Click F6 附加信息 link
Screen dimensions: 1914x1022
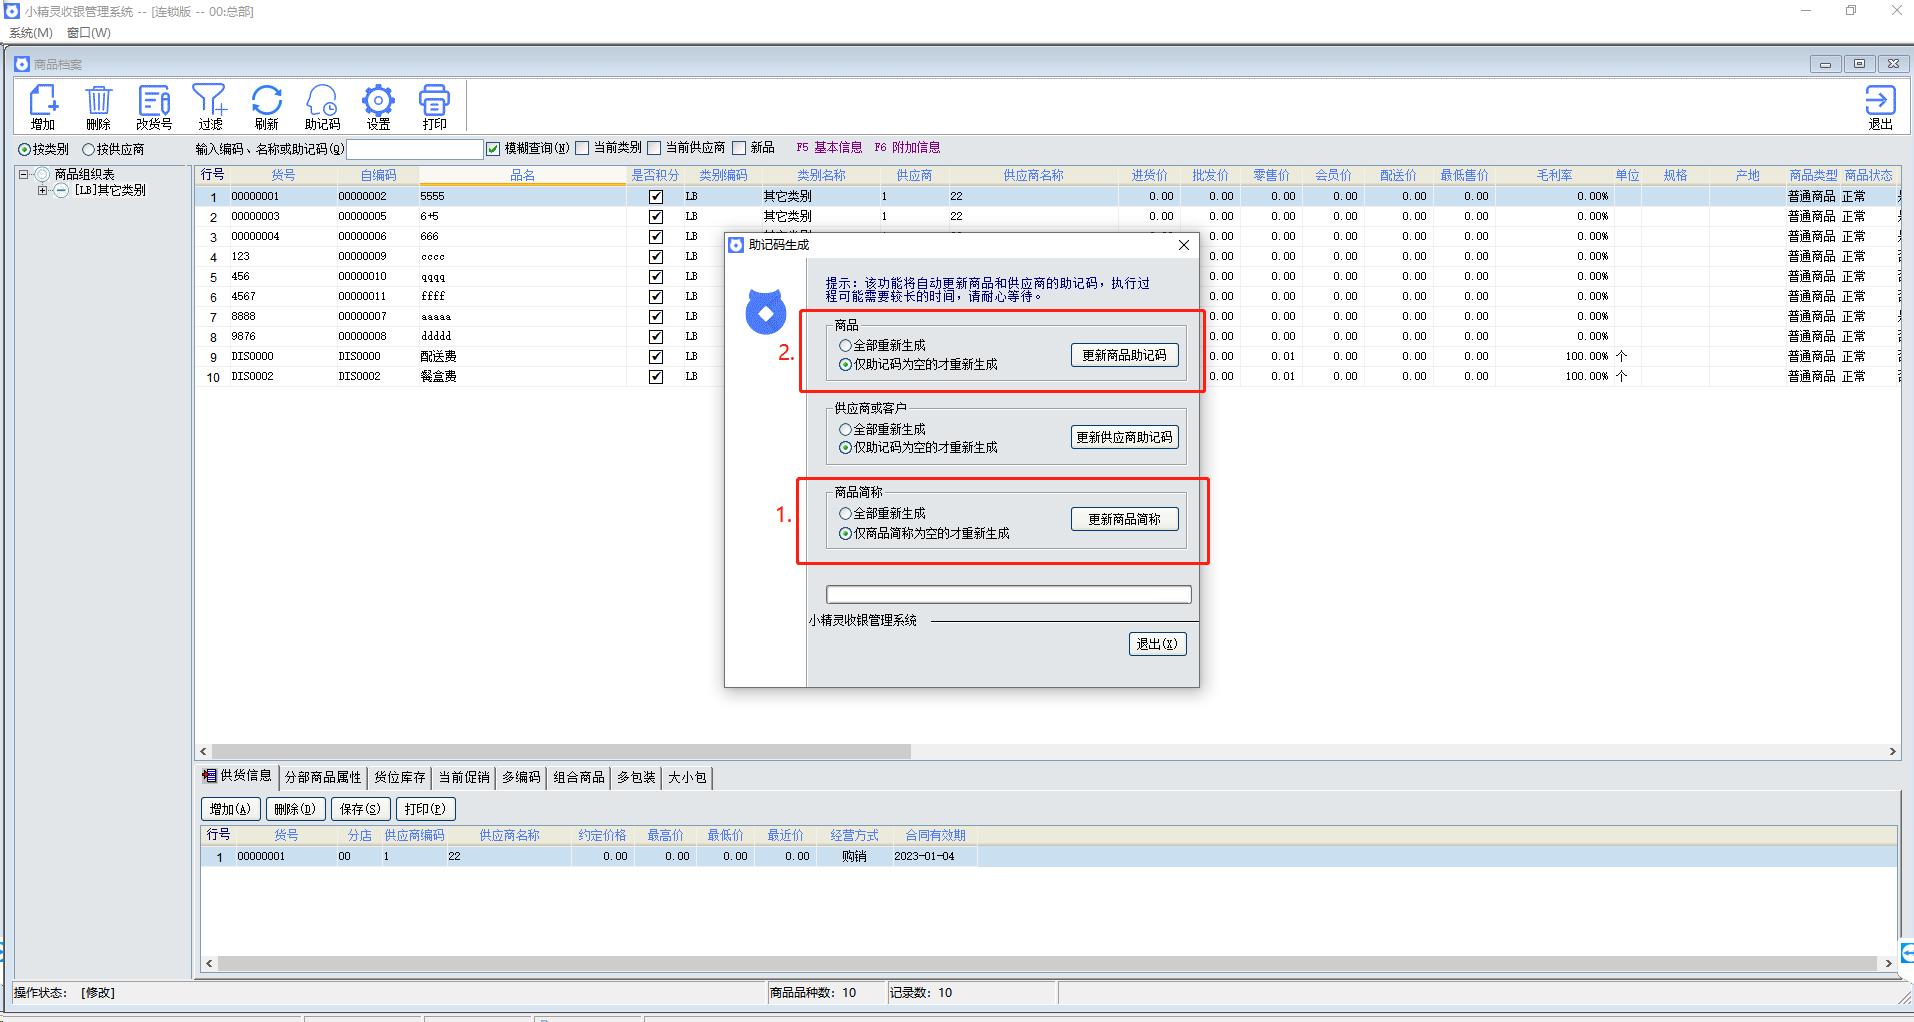[x=907, y=148]
